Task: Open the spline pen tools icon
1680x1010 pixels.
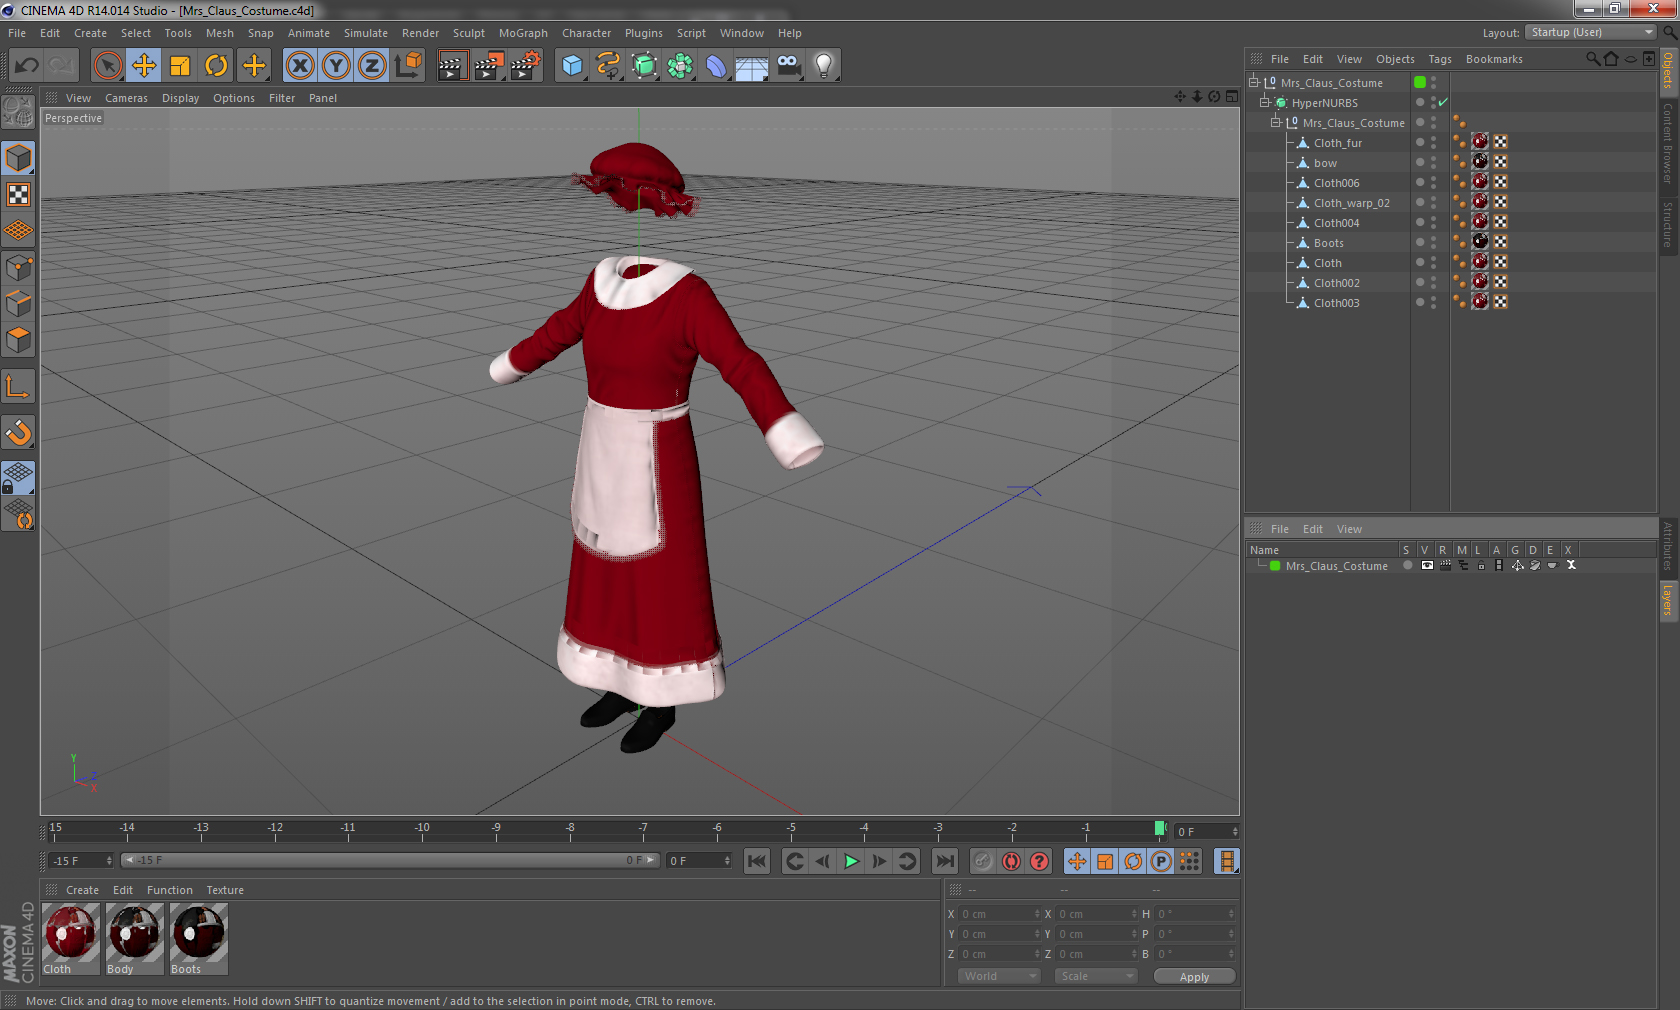Action: point(608,66)
